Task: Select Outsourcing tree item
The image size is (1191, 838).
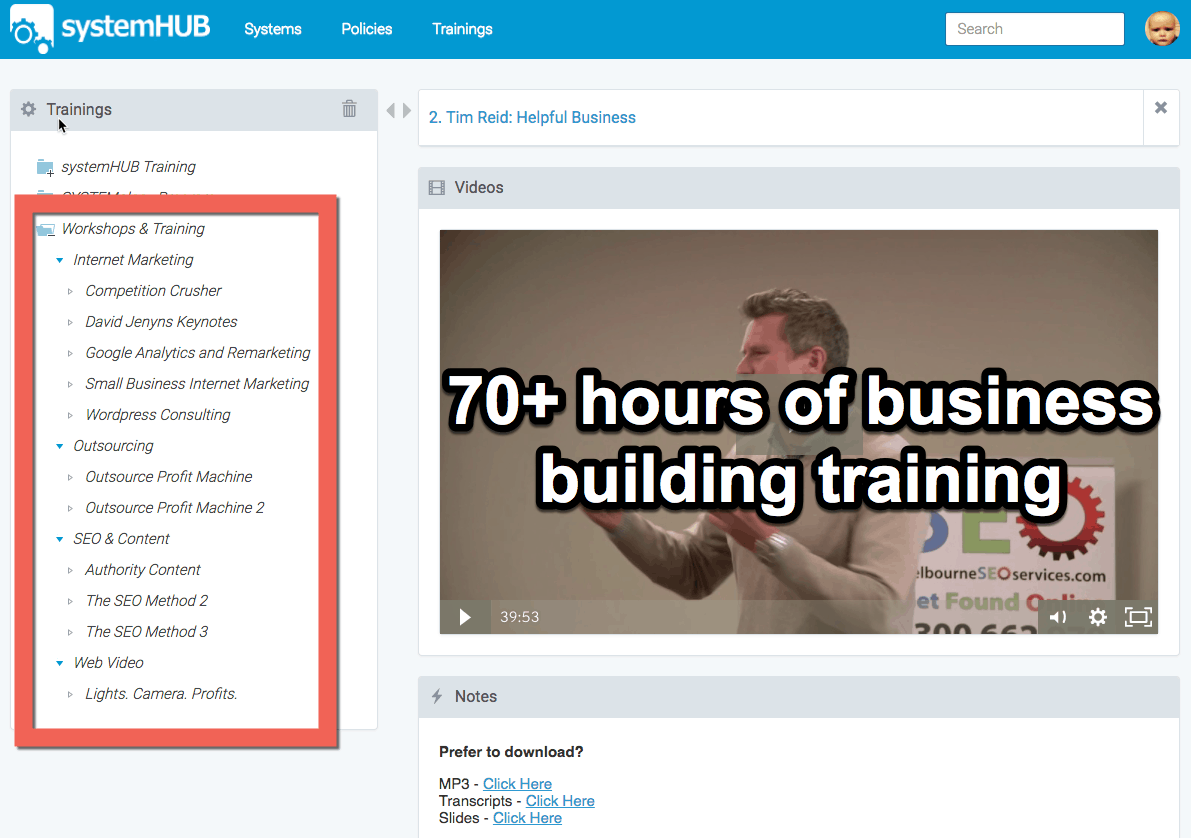Action: tap(113, 446)
